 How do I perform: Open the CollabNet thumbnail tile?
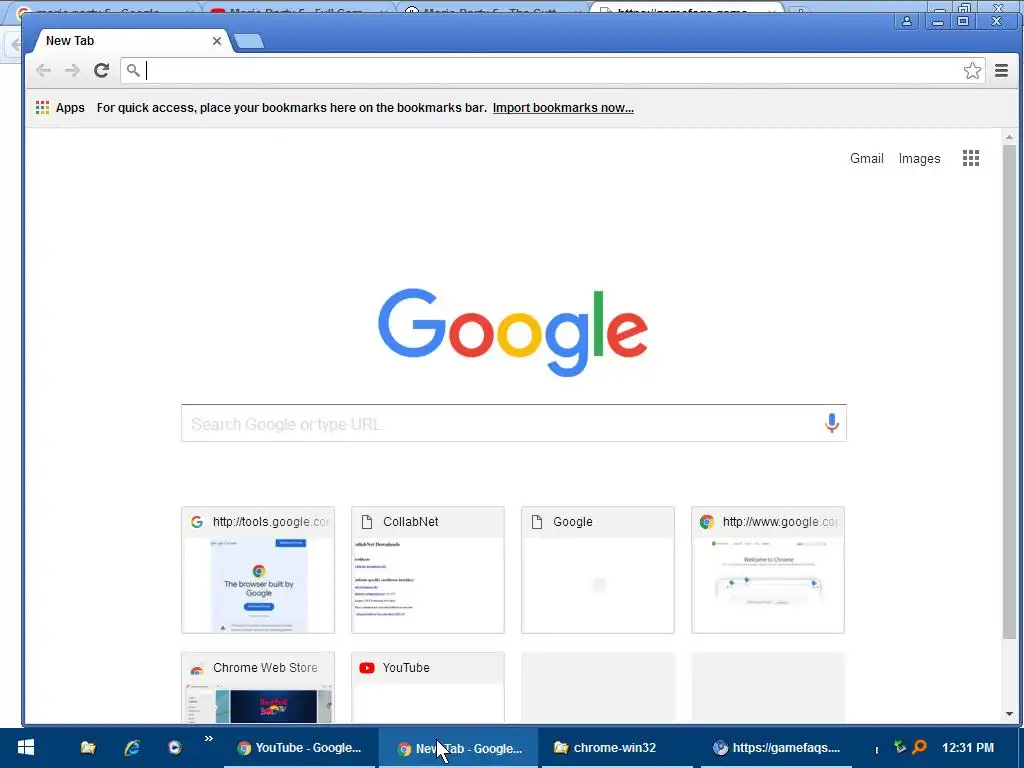click(428, 569)
